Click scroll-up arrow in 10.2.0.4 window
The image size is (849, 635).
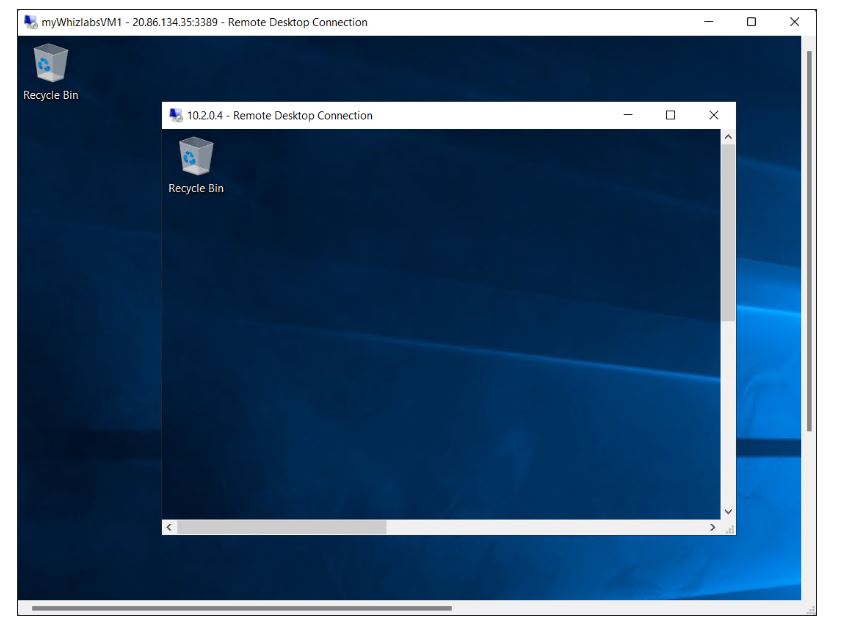click(728, 137)
